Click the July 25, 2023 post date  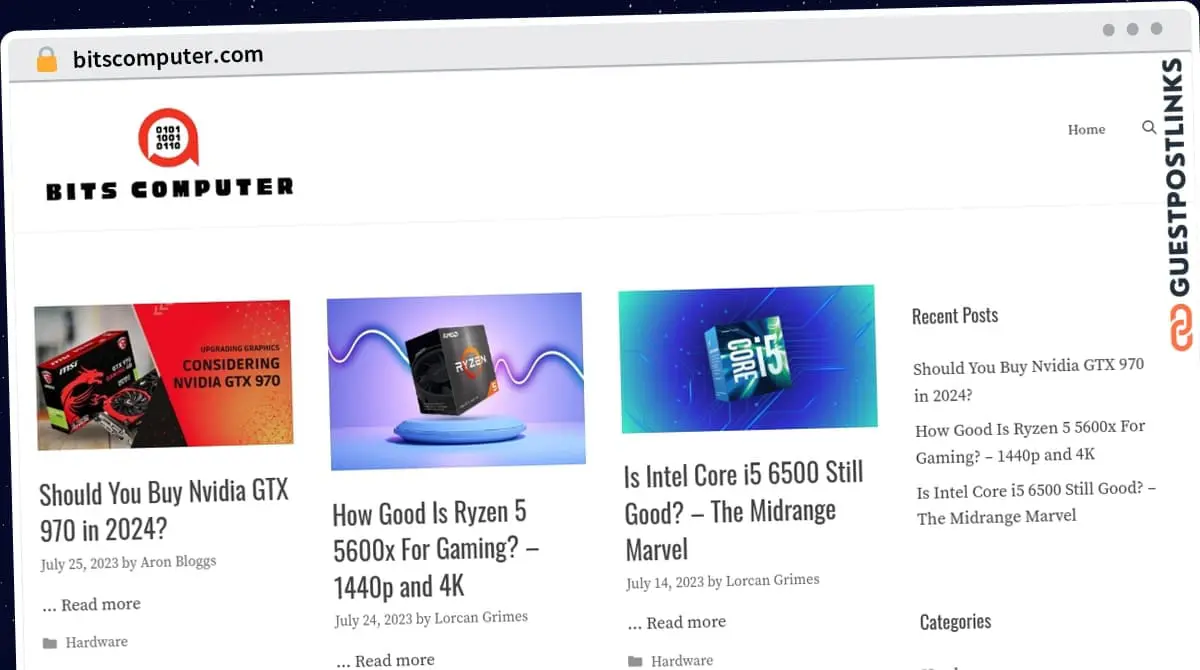(x=79, y=564)
